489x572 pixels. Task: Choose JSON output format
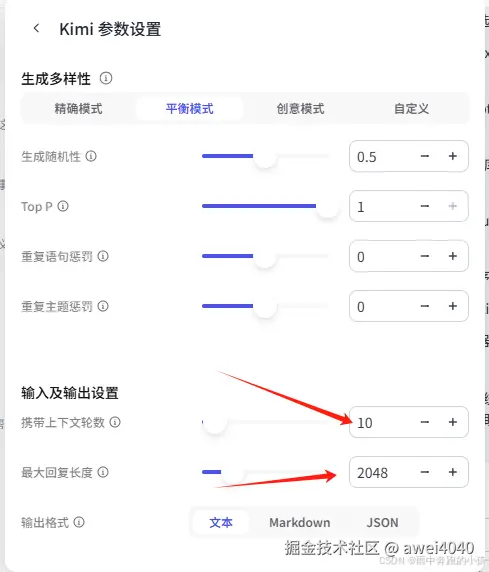point(382,522)
